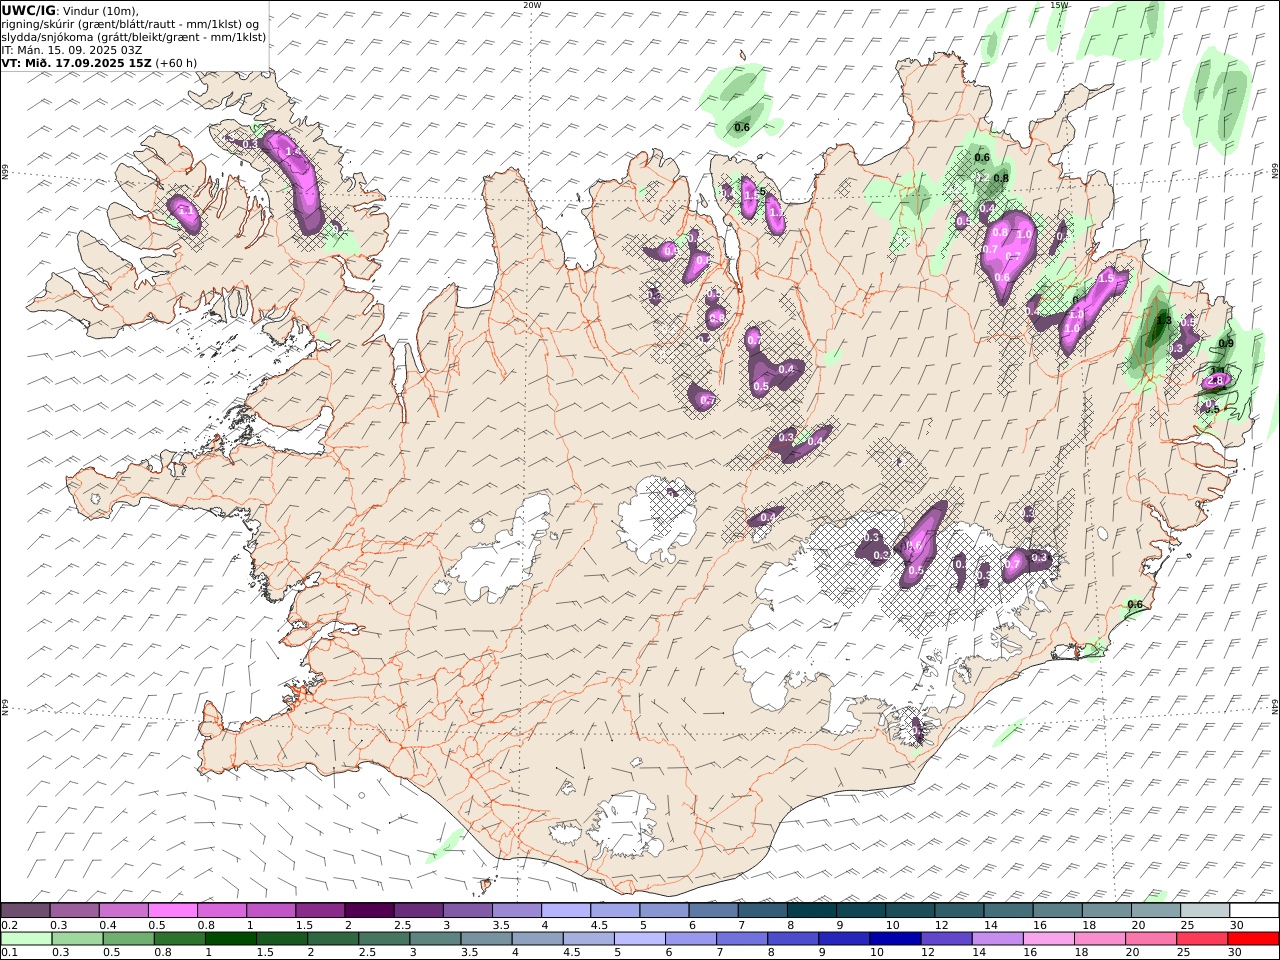Click the bright red 30 swatch in the lower rain scale
The height and width of the screenshot is (960, 1280).
tap(1254, 939)
